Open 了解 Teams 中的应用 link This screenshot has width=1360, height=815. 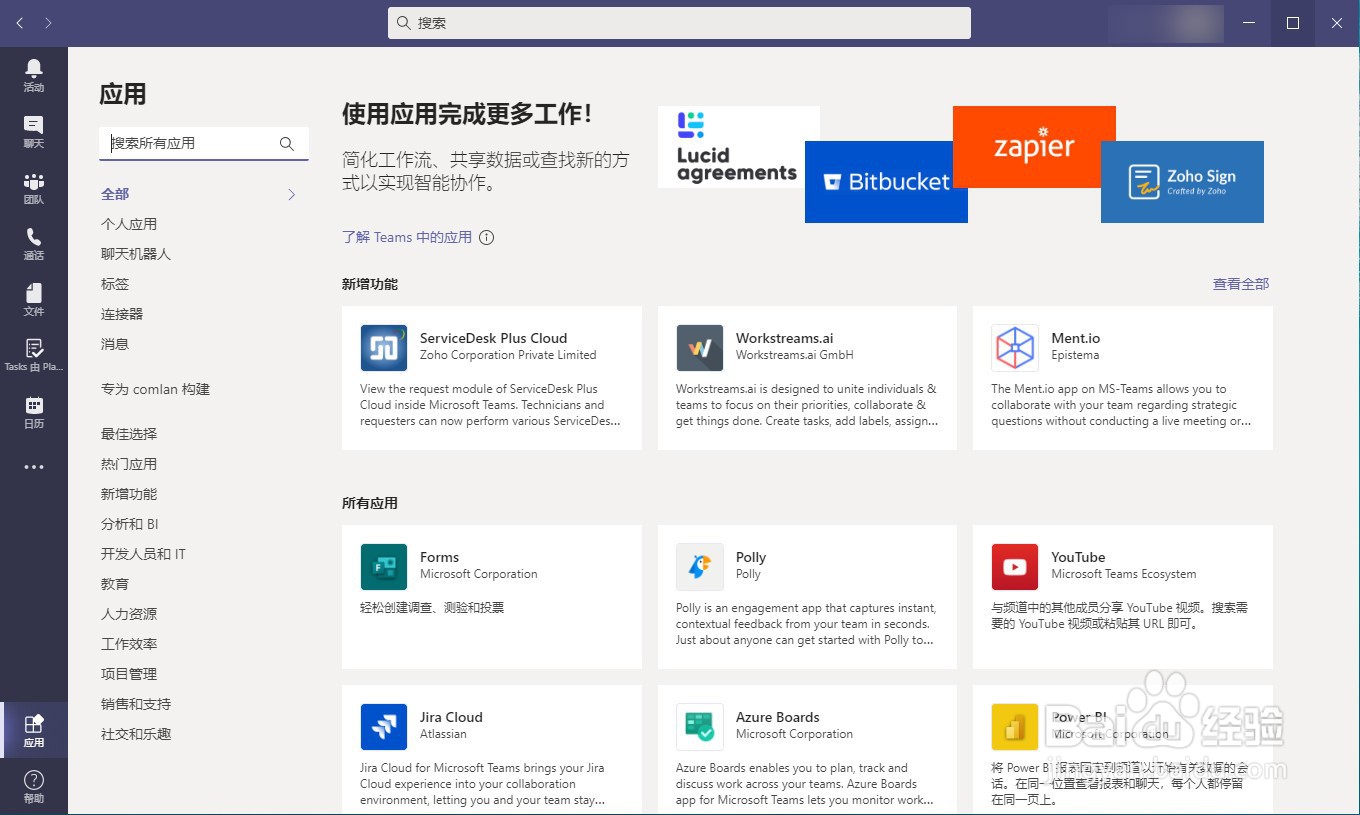407,237
